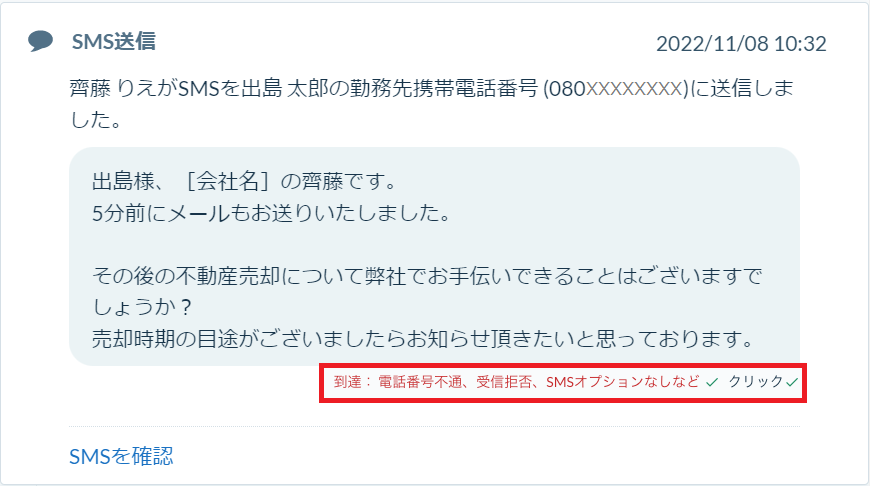The height and width of the screenshot is (486, 870).
Task: Click the 売却時期の目途 sentence in message
Action: point(423,338)
